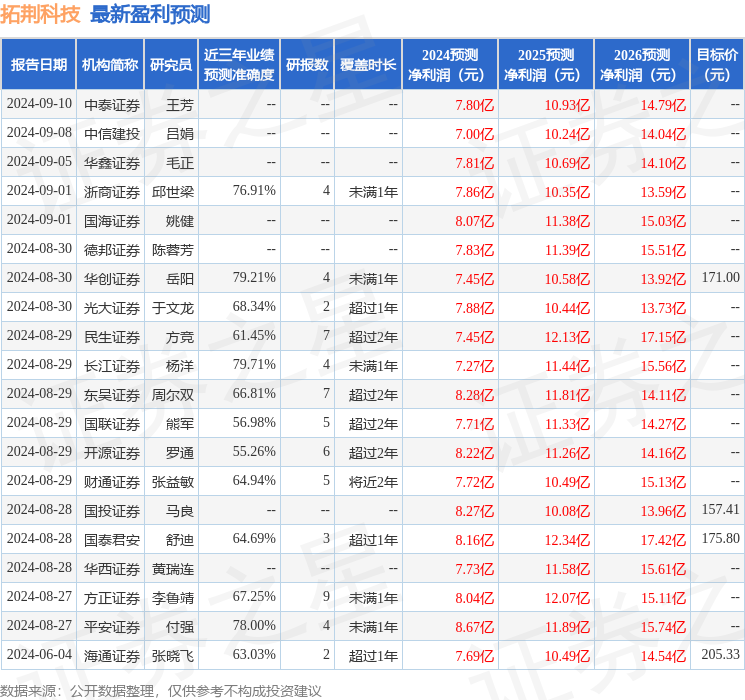Screen dimensions: 745x700
Task: Click the 2025预测净利润 column header
Action: [x=546, y=65]
